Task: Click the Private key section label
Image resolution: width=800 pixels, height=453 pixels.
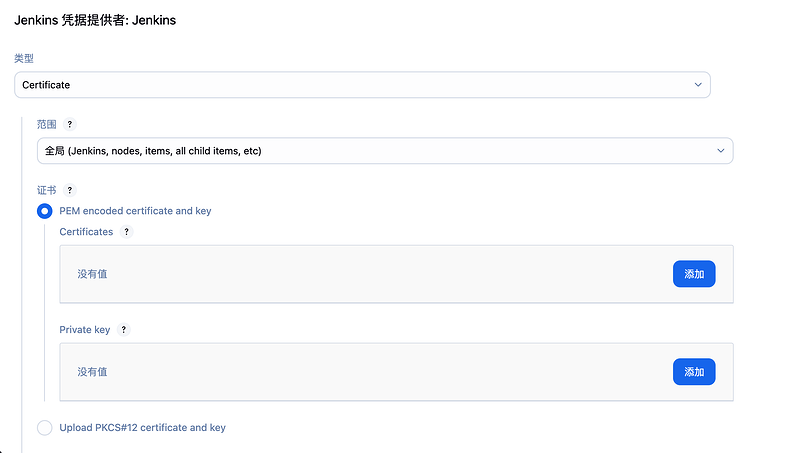Action: click(x=85, y=330)
